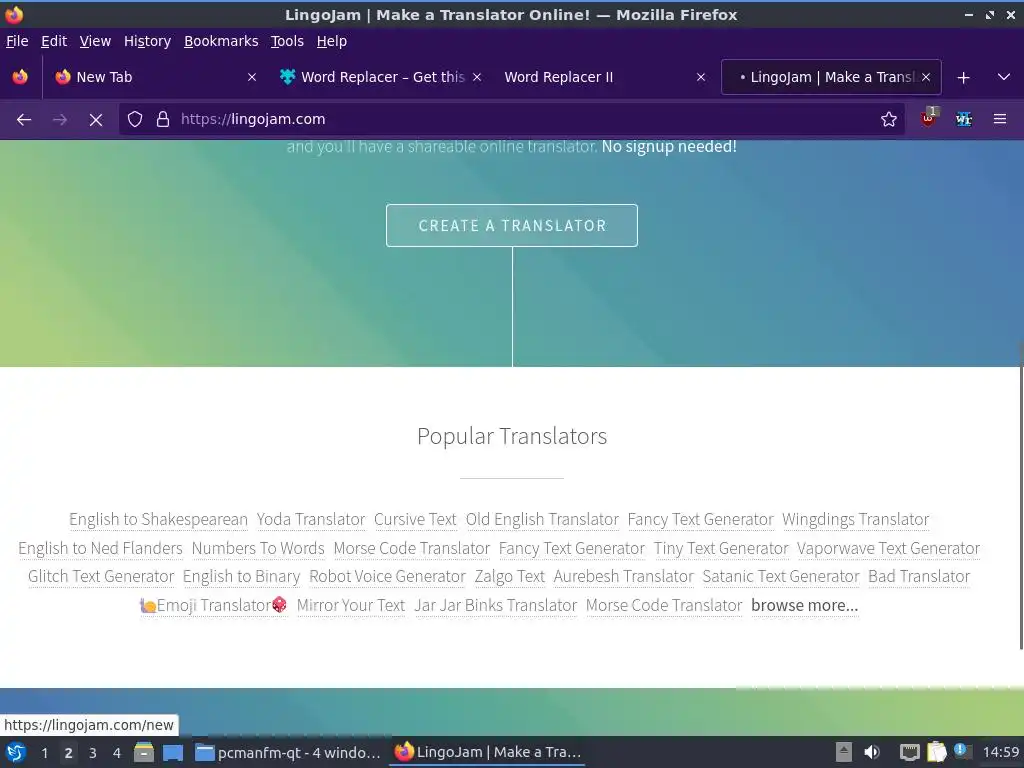The image size is (1024, 768).
Task: Click the show desktop taskbar icon
Action: [x=173, y=753]
